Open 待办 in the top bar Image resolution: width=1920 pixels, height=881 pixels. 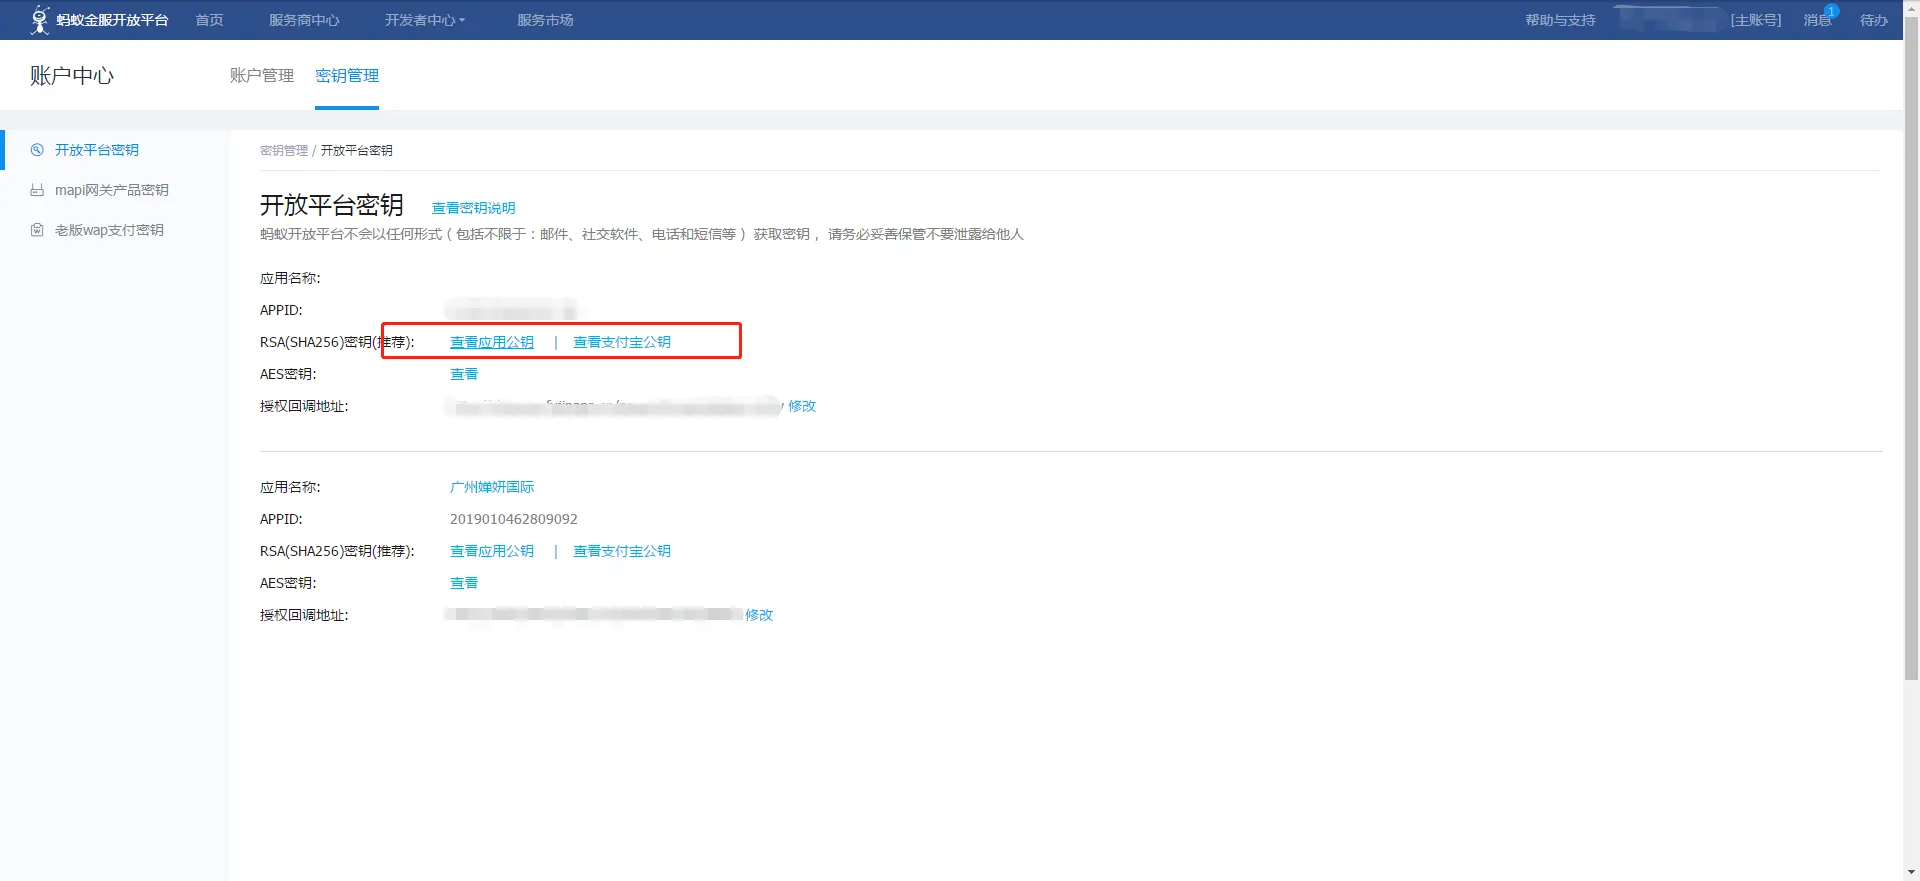click(x=1873, y=20)
